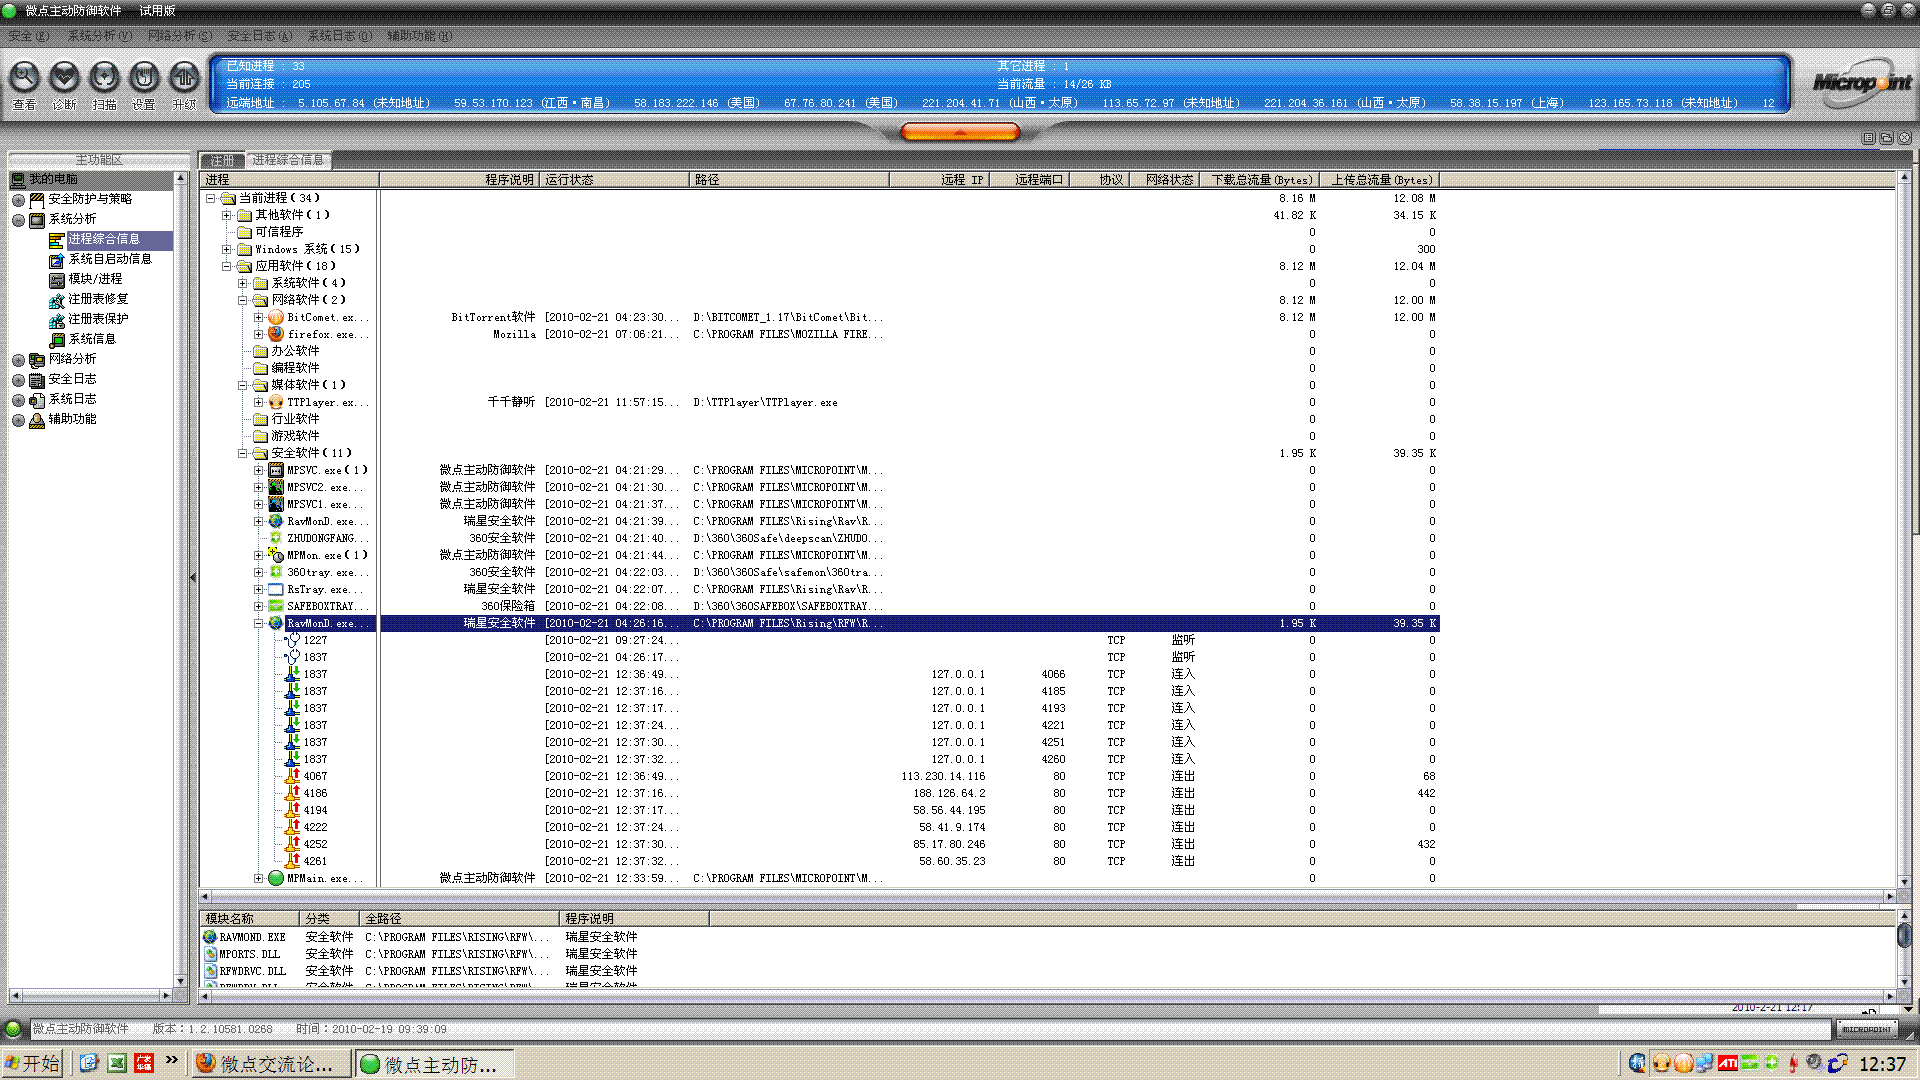Select 系统信息 in the sidebar

[x=92, y=339]
